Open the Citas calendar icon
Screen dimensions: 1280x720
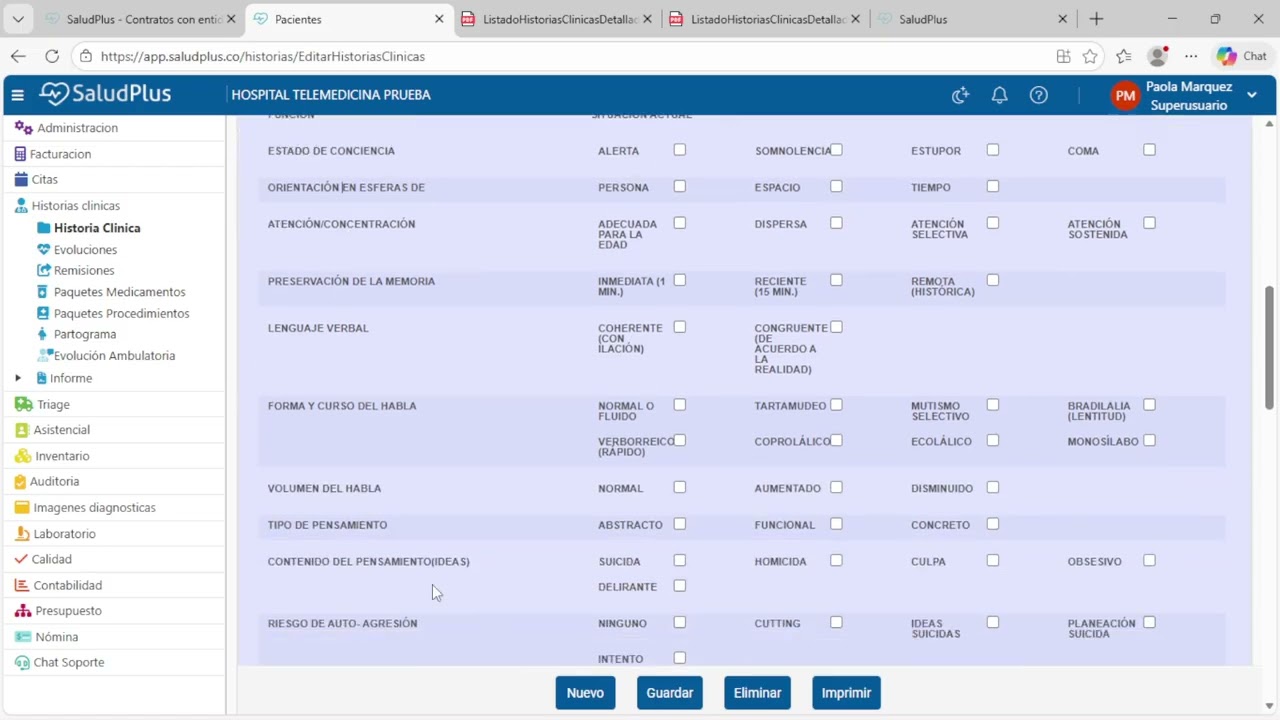[x=22, y=180]
